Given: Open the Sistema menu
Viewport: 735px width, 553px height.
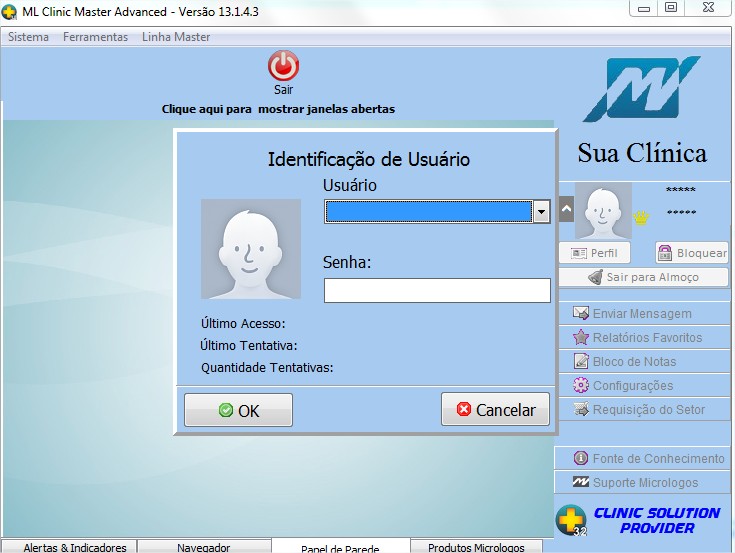Looking at the screenshot, I should [x=28, y=37].
